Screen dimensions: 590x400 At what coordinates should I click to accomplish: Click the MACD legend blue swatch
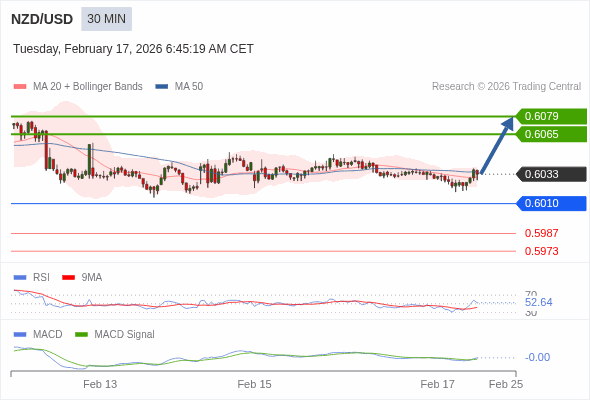point(20,335)
